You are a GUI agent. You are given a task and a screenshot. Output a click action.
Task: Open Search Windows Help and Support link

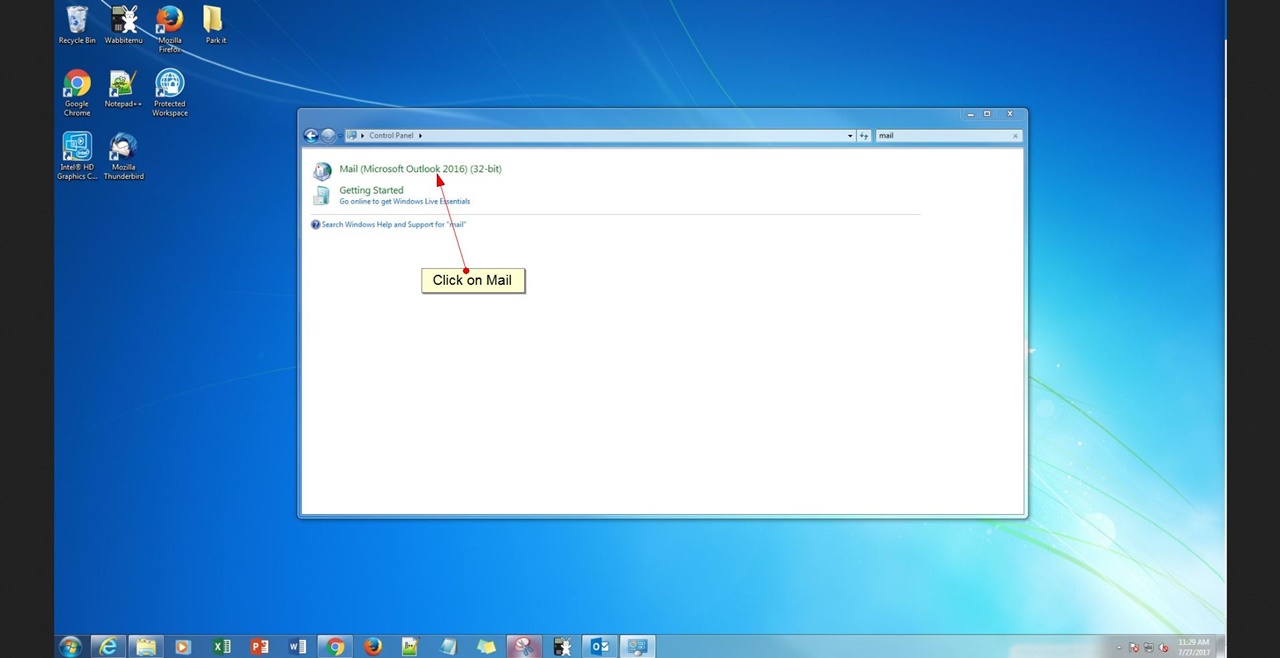[393, 225]
